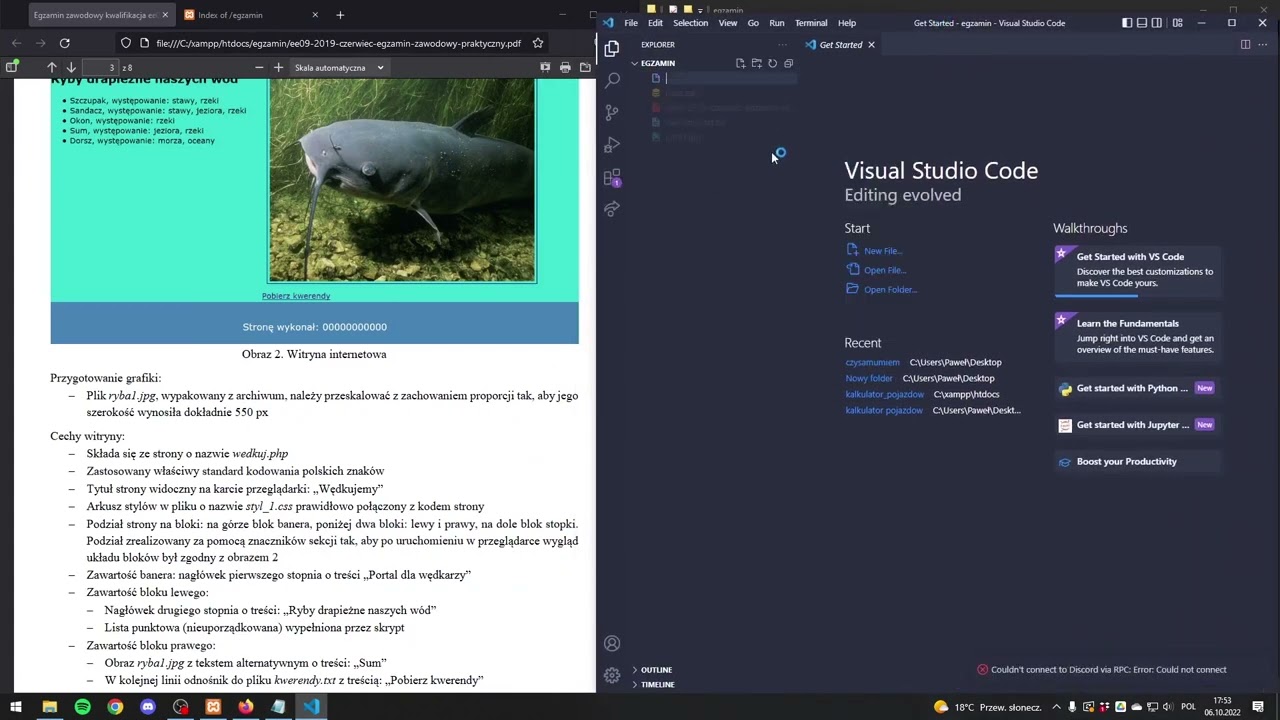Viewport: 1280px width, 720px height.
Task: Open the Selection menu in VS Code
Action: click(x=690, y=23)
